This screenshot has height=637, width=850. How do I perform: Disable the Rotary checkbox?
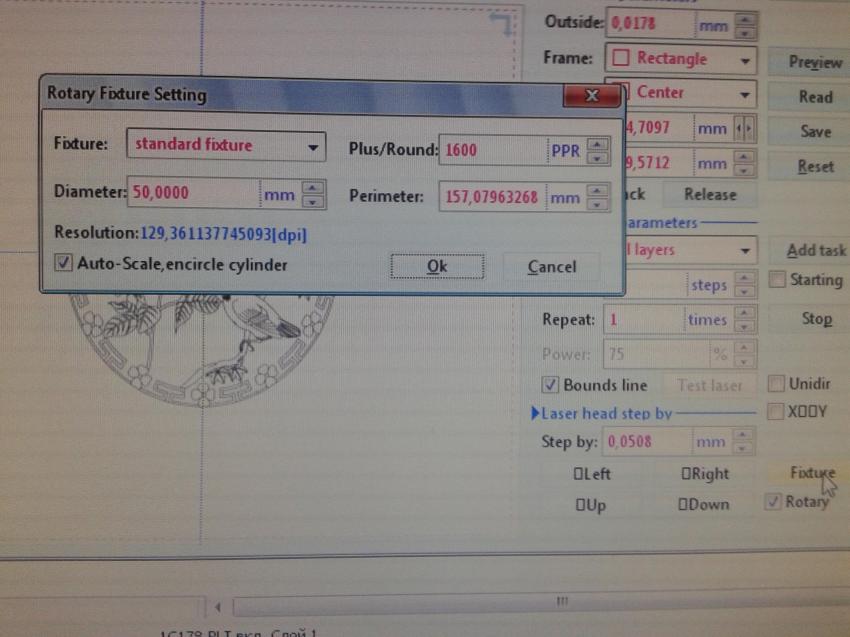[773, 501]
